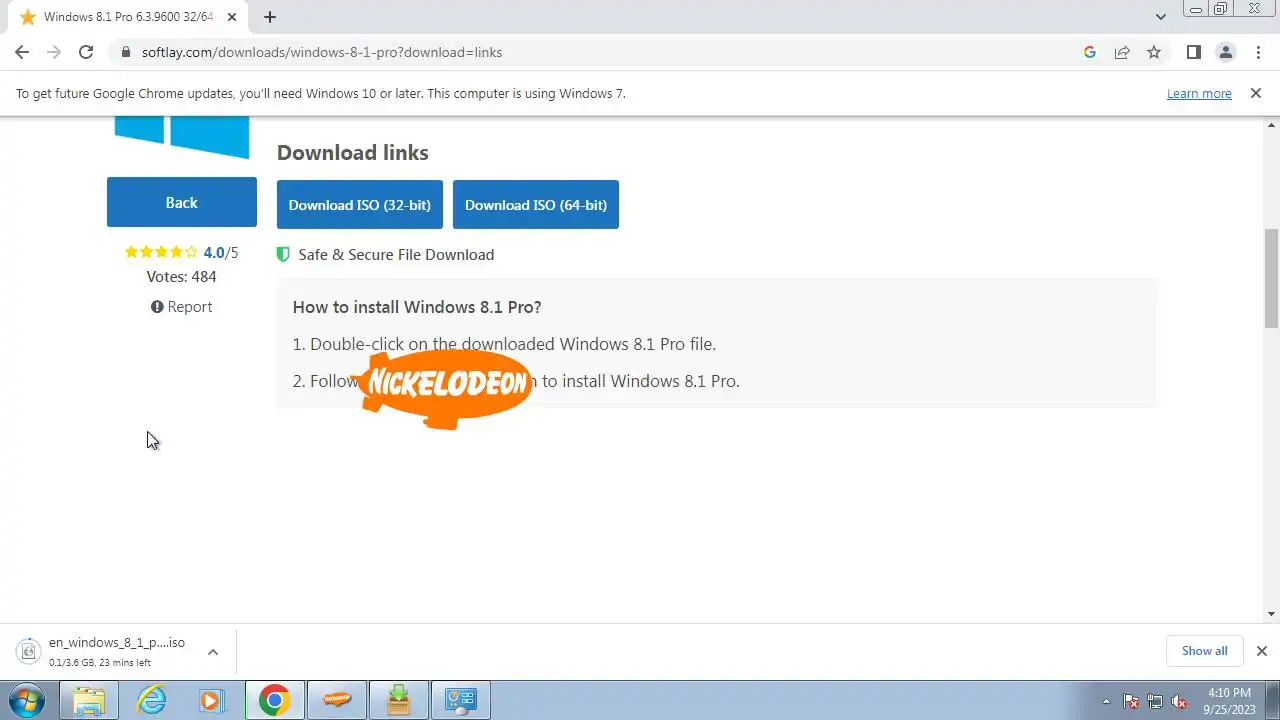Click Download ISO (64-bit)
This screenshot has height=720, width=1280.
pyautogui.click(x=536, y=204)
